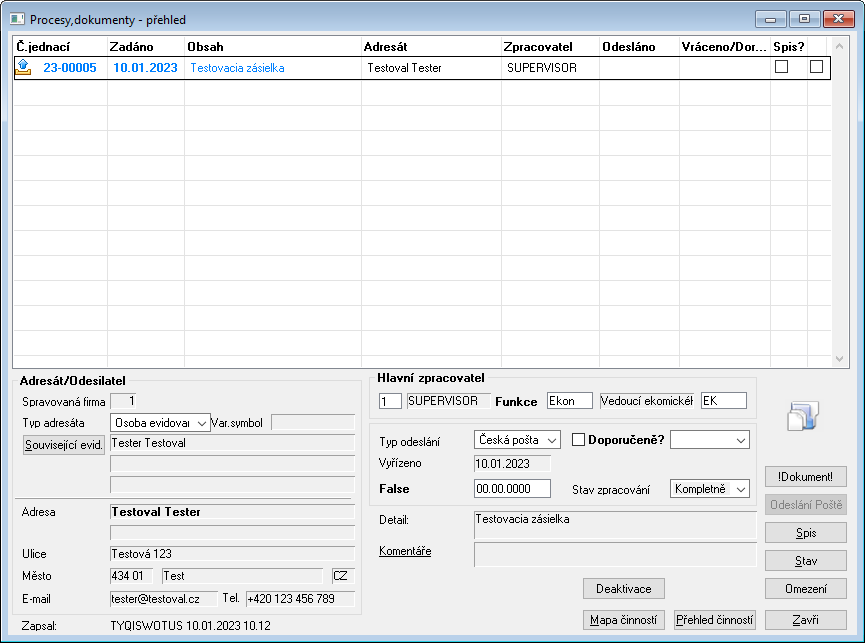Open the Typ adresáta dropdown
865x643 pixels.
click(x=161, y=423)
